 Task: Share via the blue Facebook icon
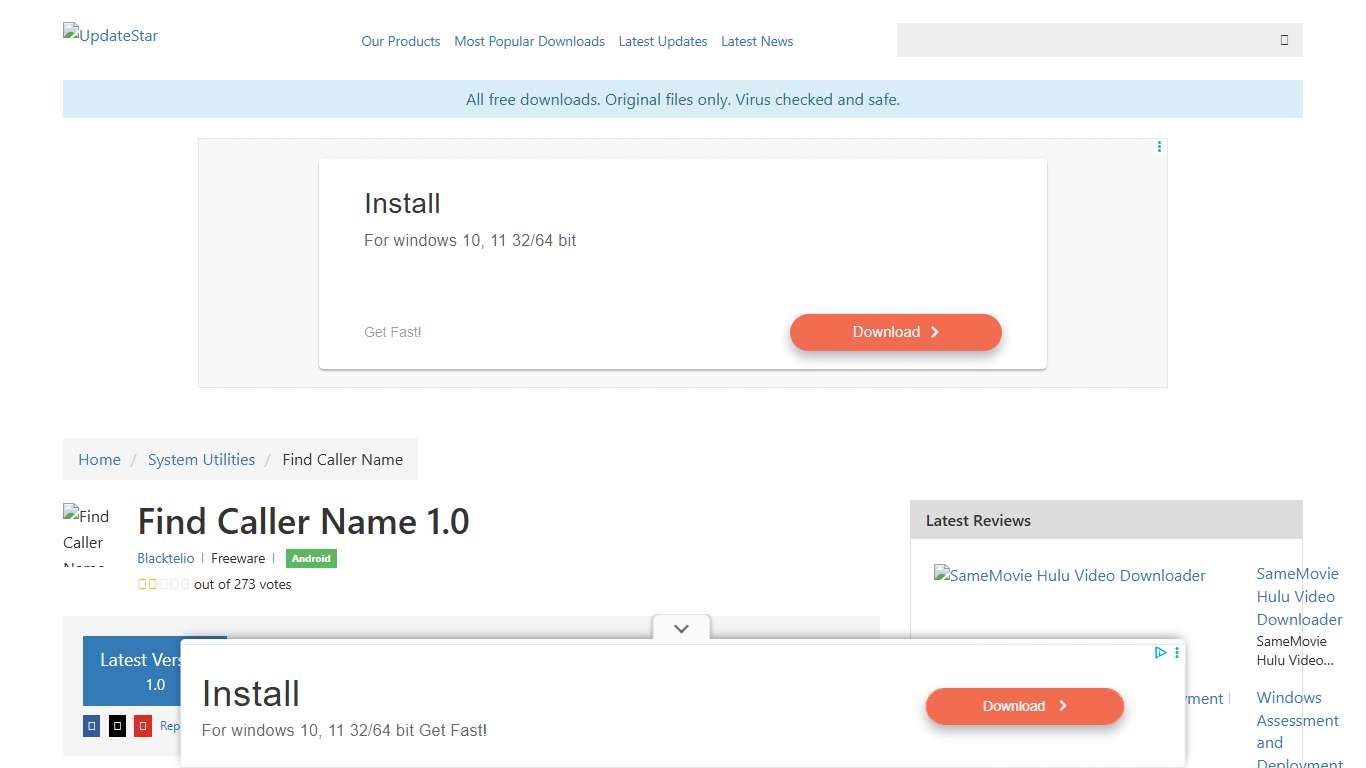coord(92,726)
